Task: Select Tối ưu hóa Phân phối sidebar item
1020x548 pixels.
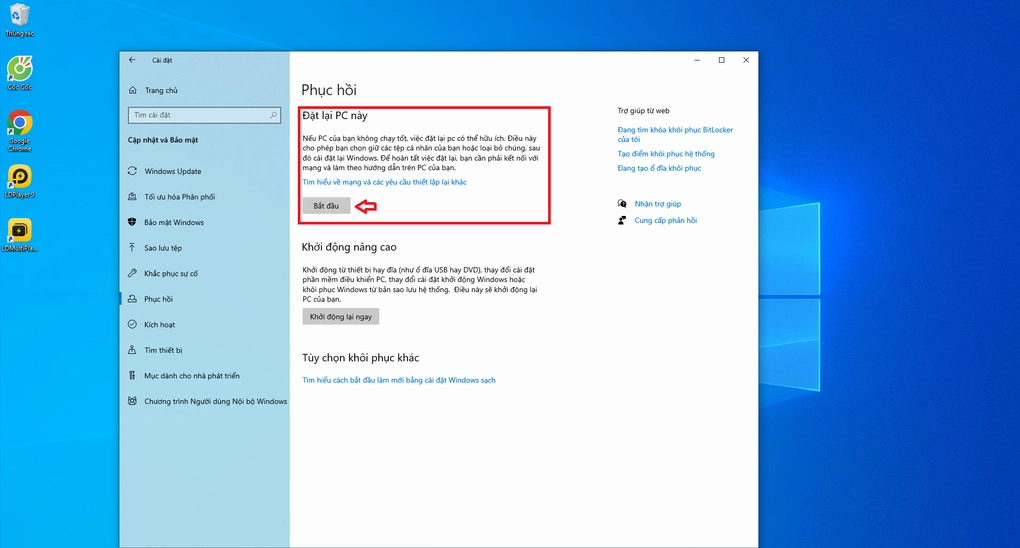Action: coord(179,197)
